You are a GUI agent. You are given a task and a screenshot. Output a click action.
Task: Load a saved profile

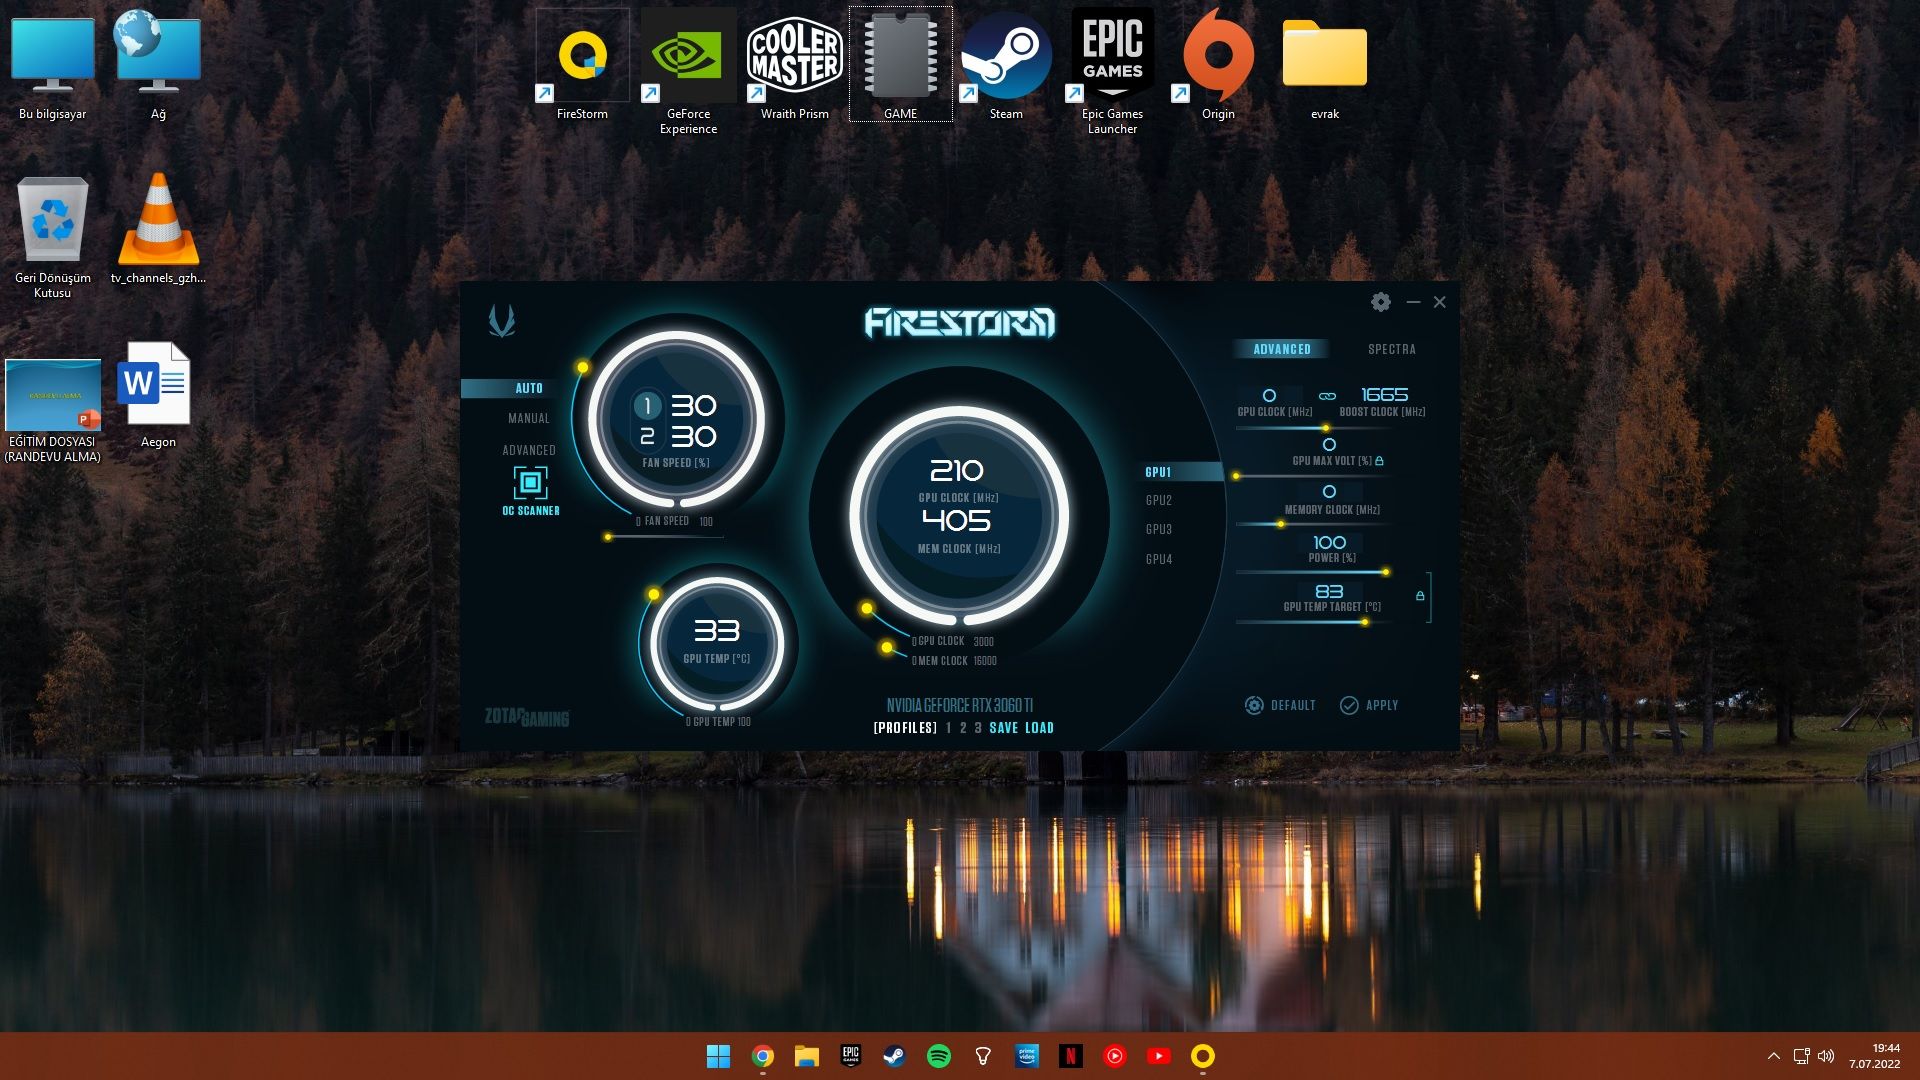(1039, 728)
